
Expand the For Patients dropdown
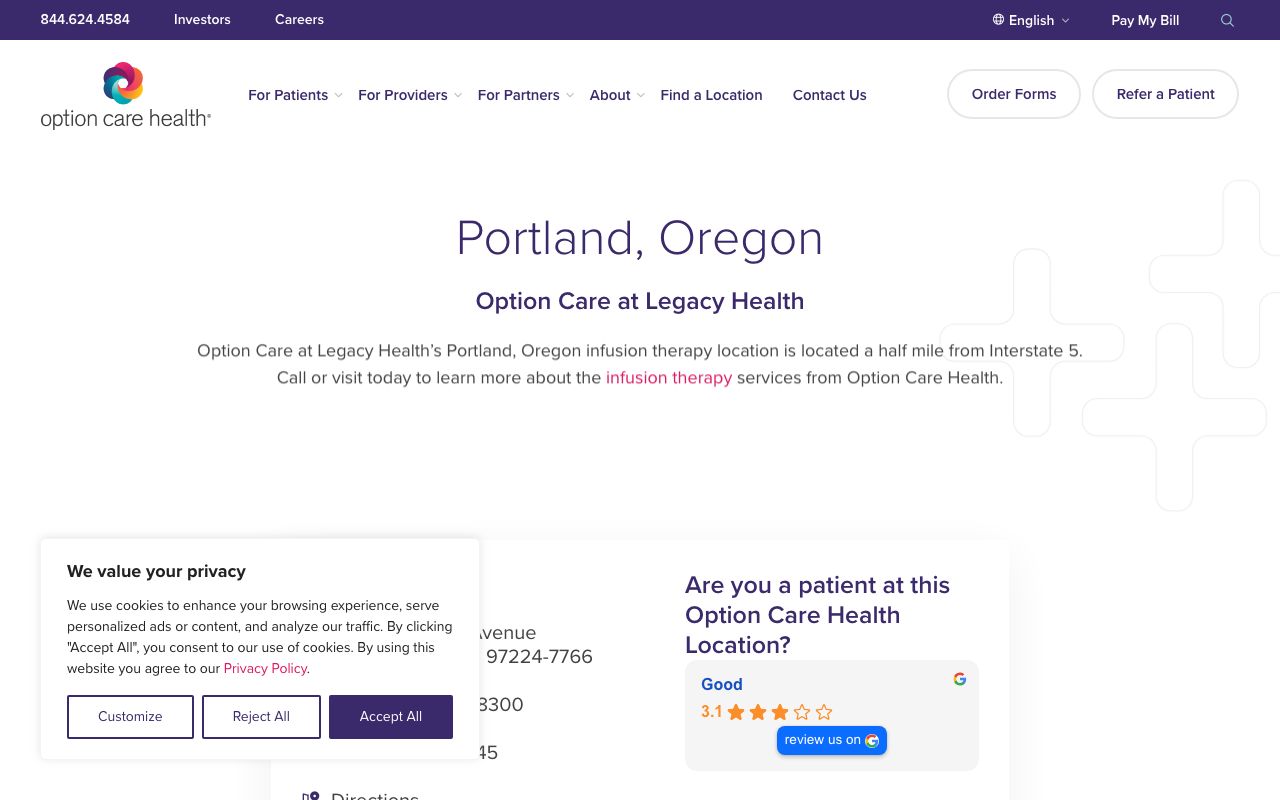[288, 95]
